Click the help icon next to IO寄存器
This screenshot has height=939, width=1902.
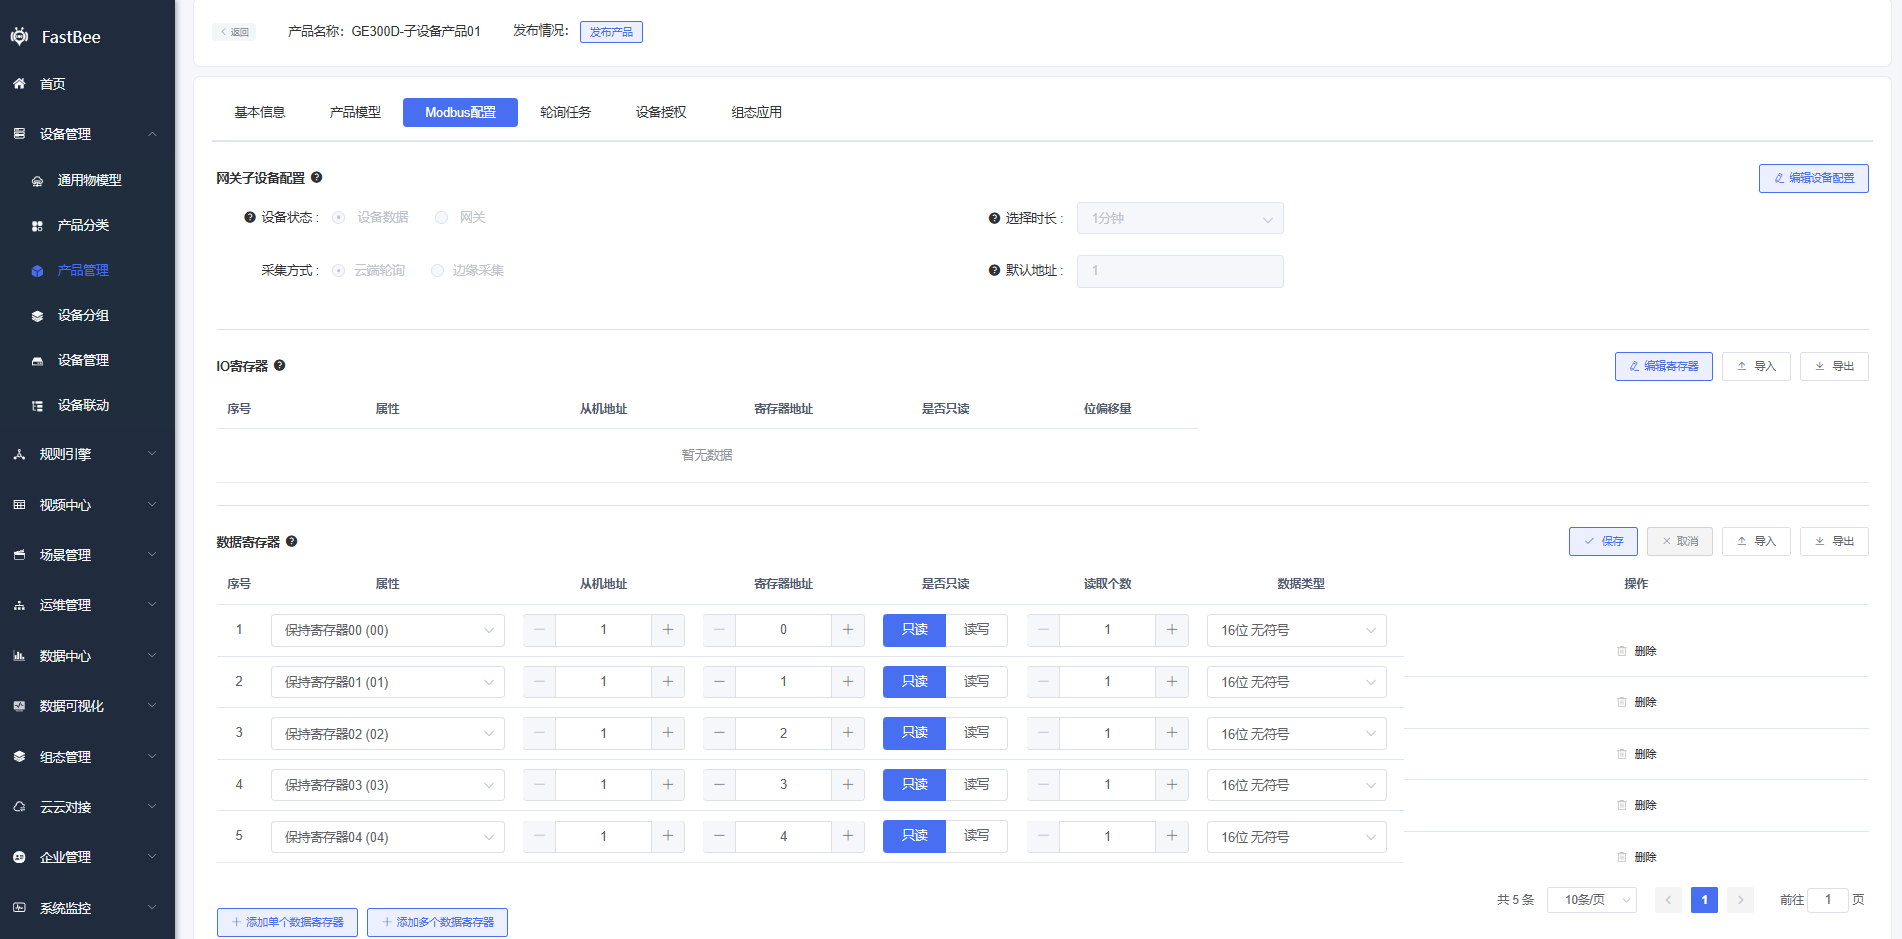(280, 365)
